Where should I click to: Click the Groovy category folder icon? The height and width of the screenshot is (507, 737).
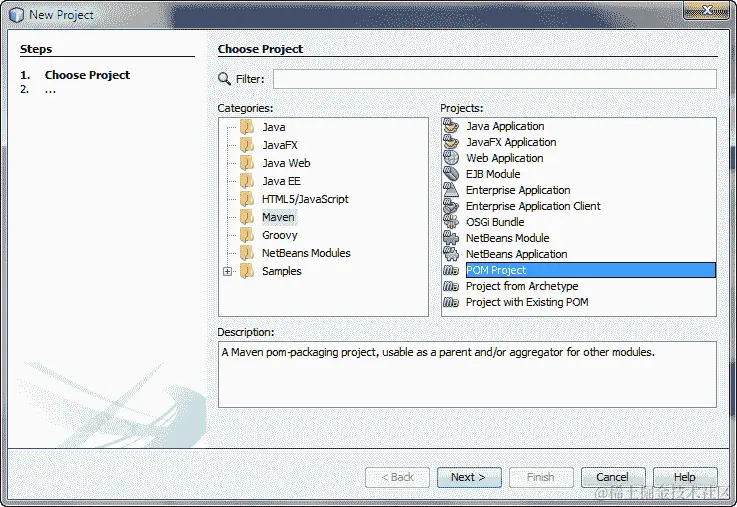pyautogui.click(x=247, y=235)
